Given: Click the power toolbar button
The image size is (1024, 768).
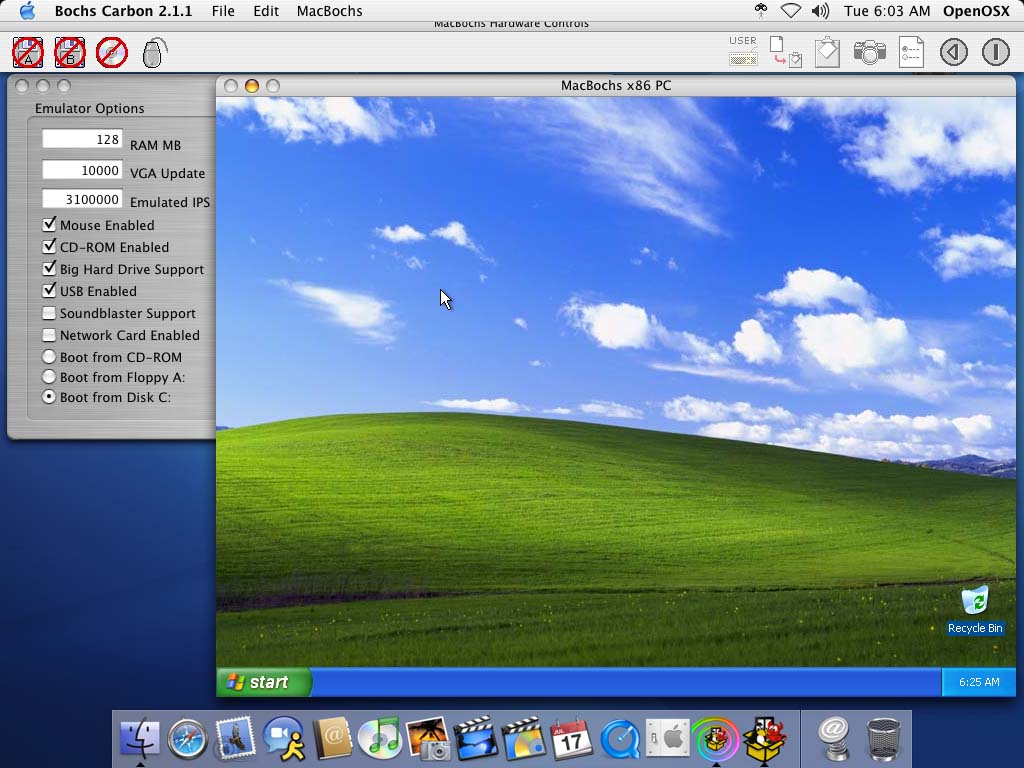Looking at the screenshot, I should pyautogui.click(x=995, y=52).
